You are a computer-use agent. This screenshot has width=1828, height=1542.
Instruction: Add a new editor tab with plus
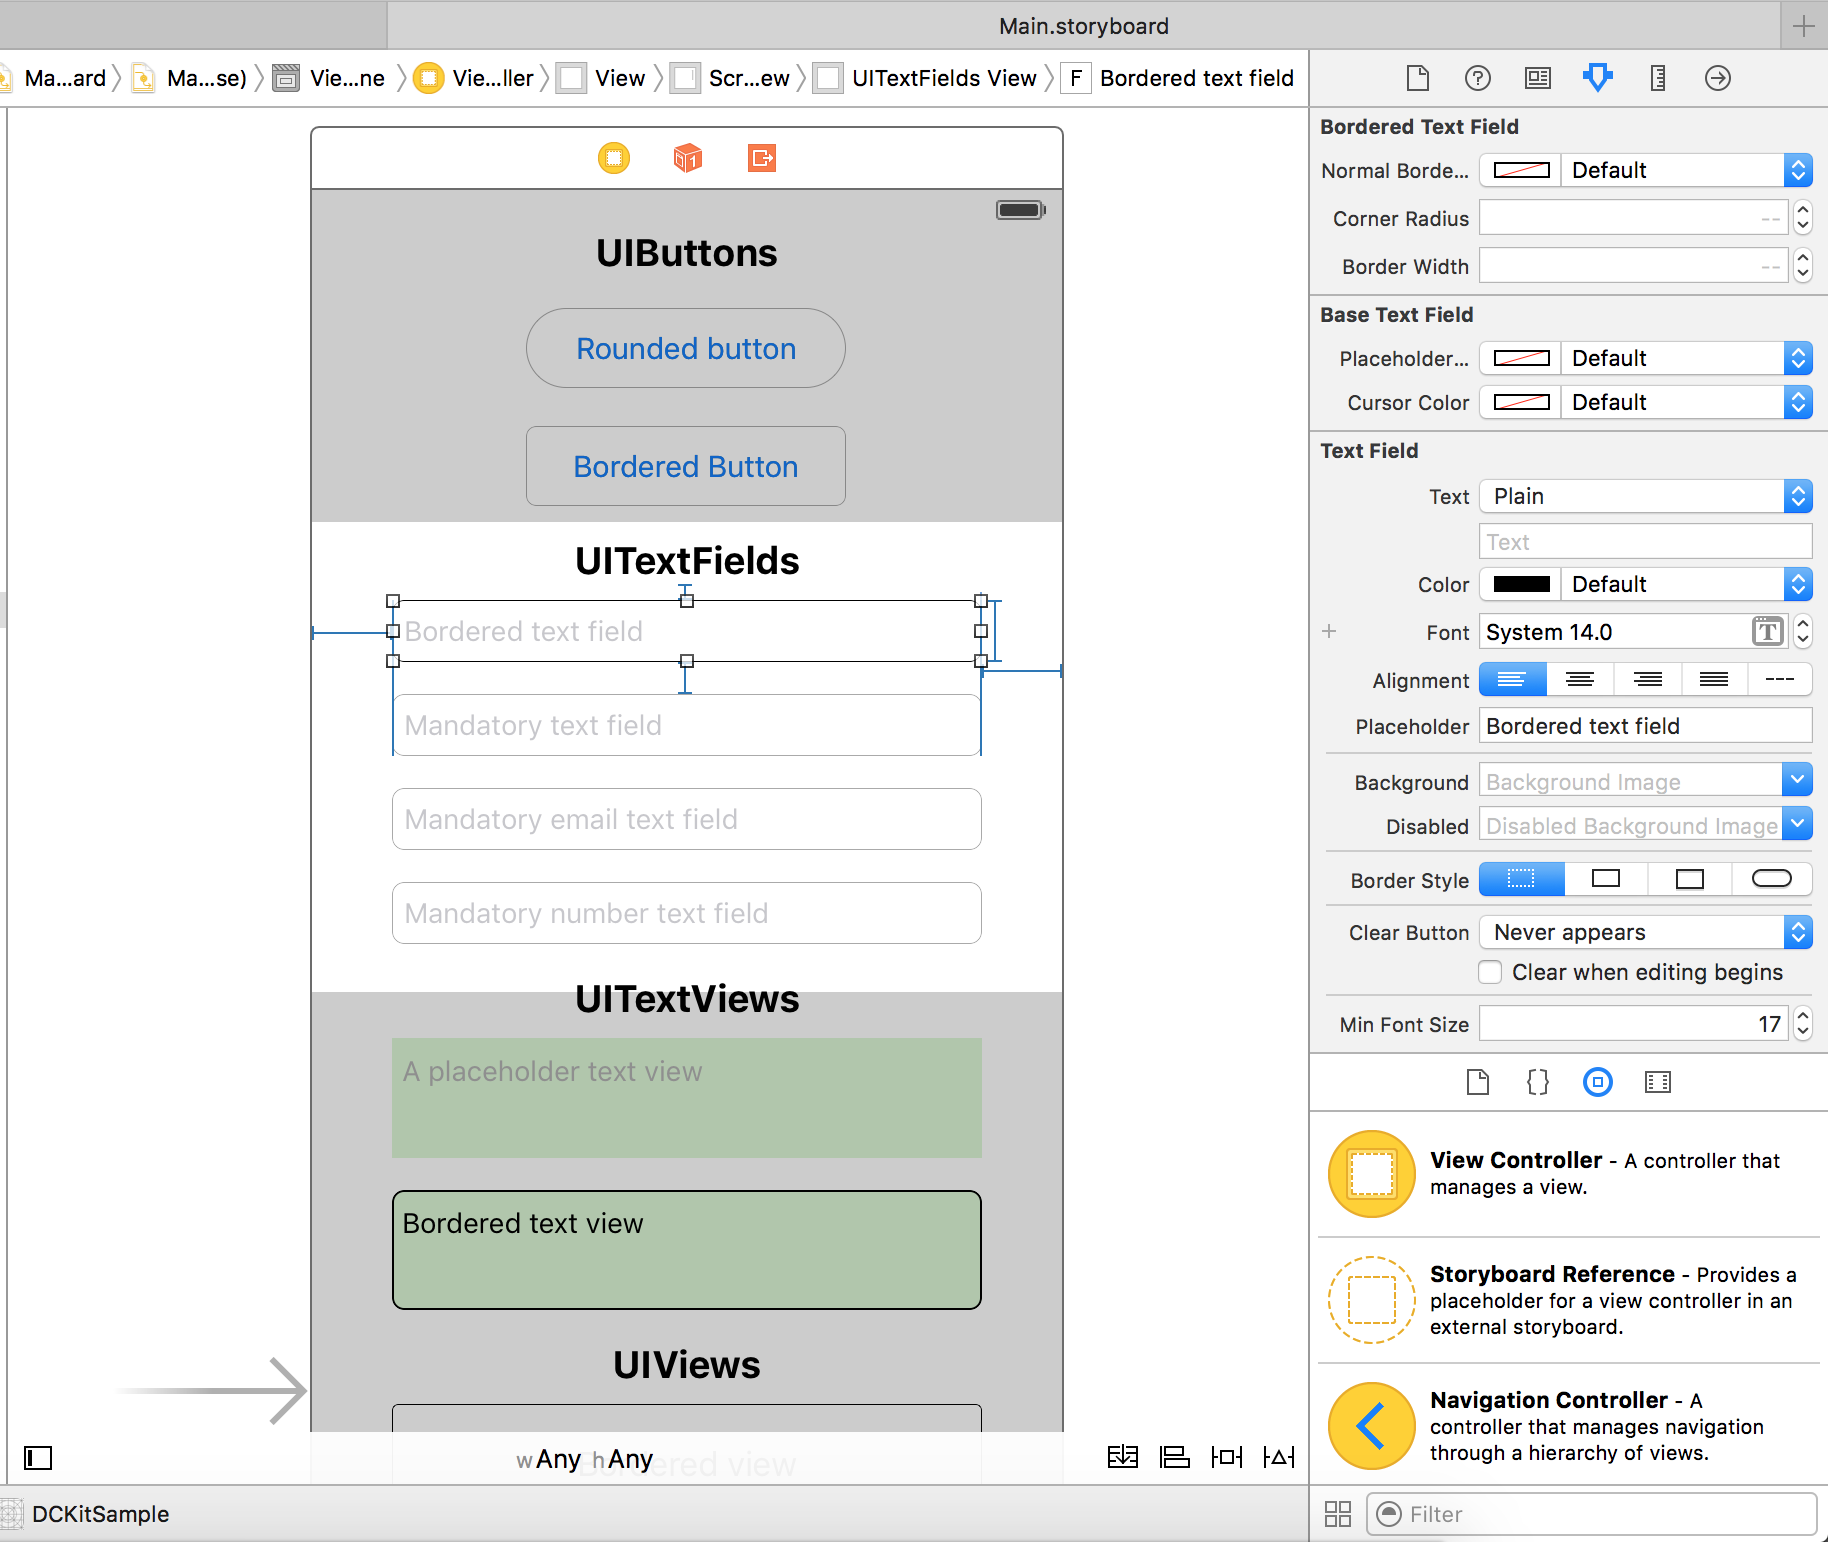pyautogui.click(x=1804, y=26)
